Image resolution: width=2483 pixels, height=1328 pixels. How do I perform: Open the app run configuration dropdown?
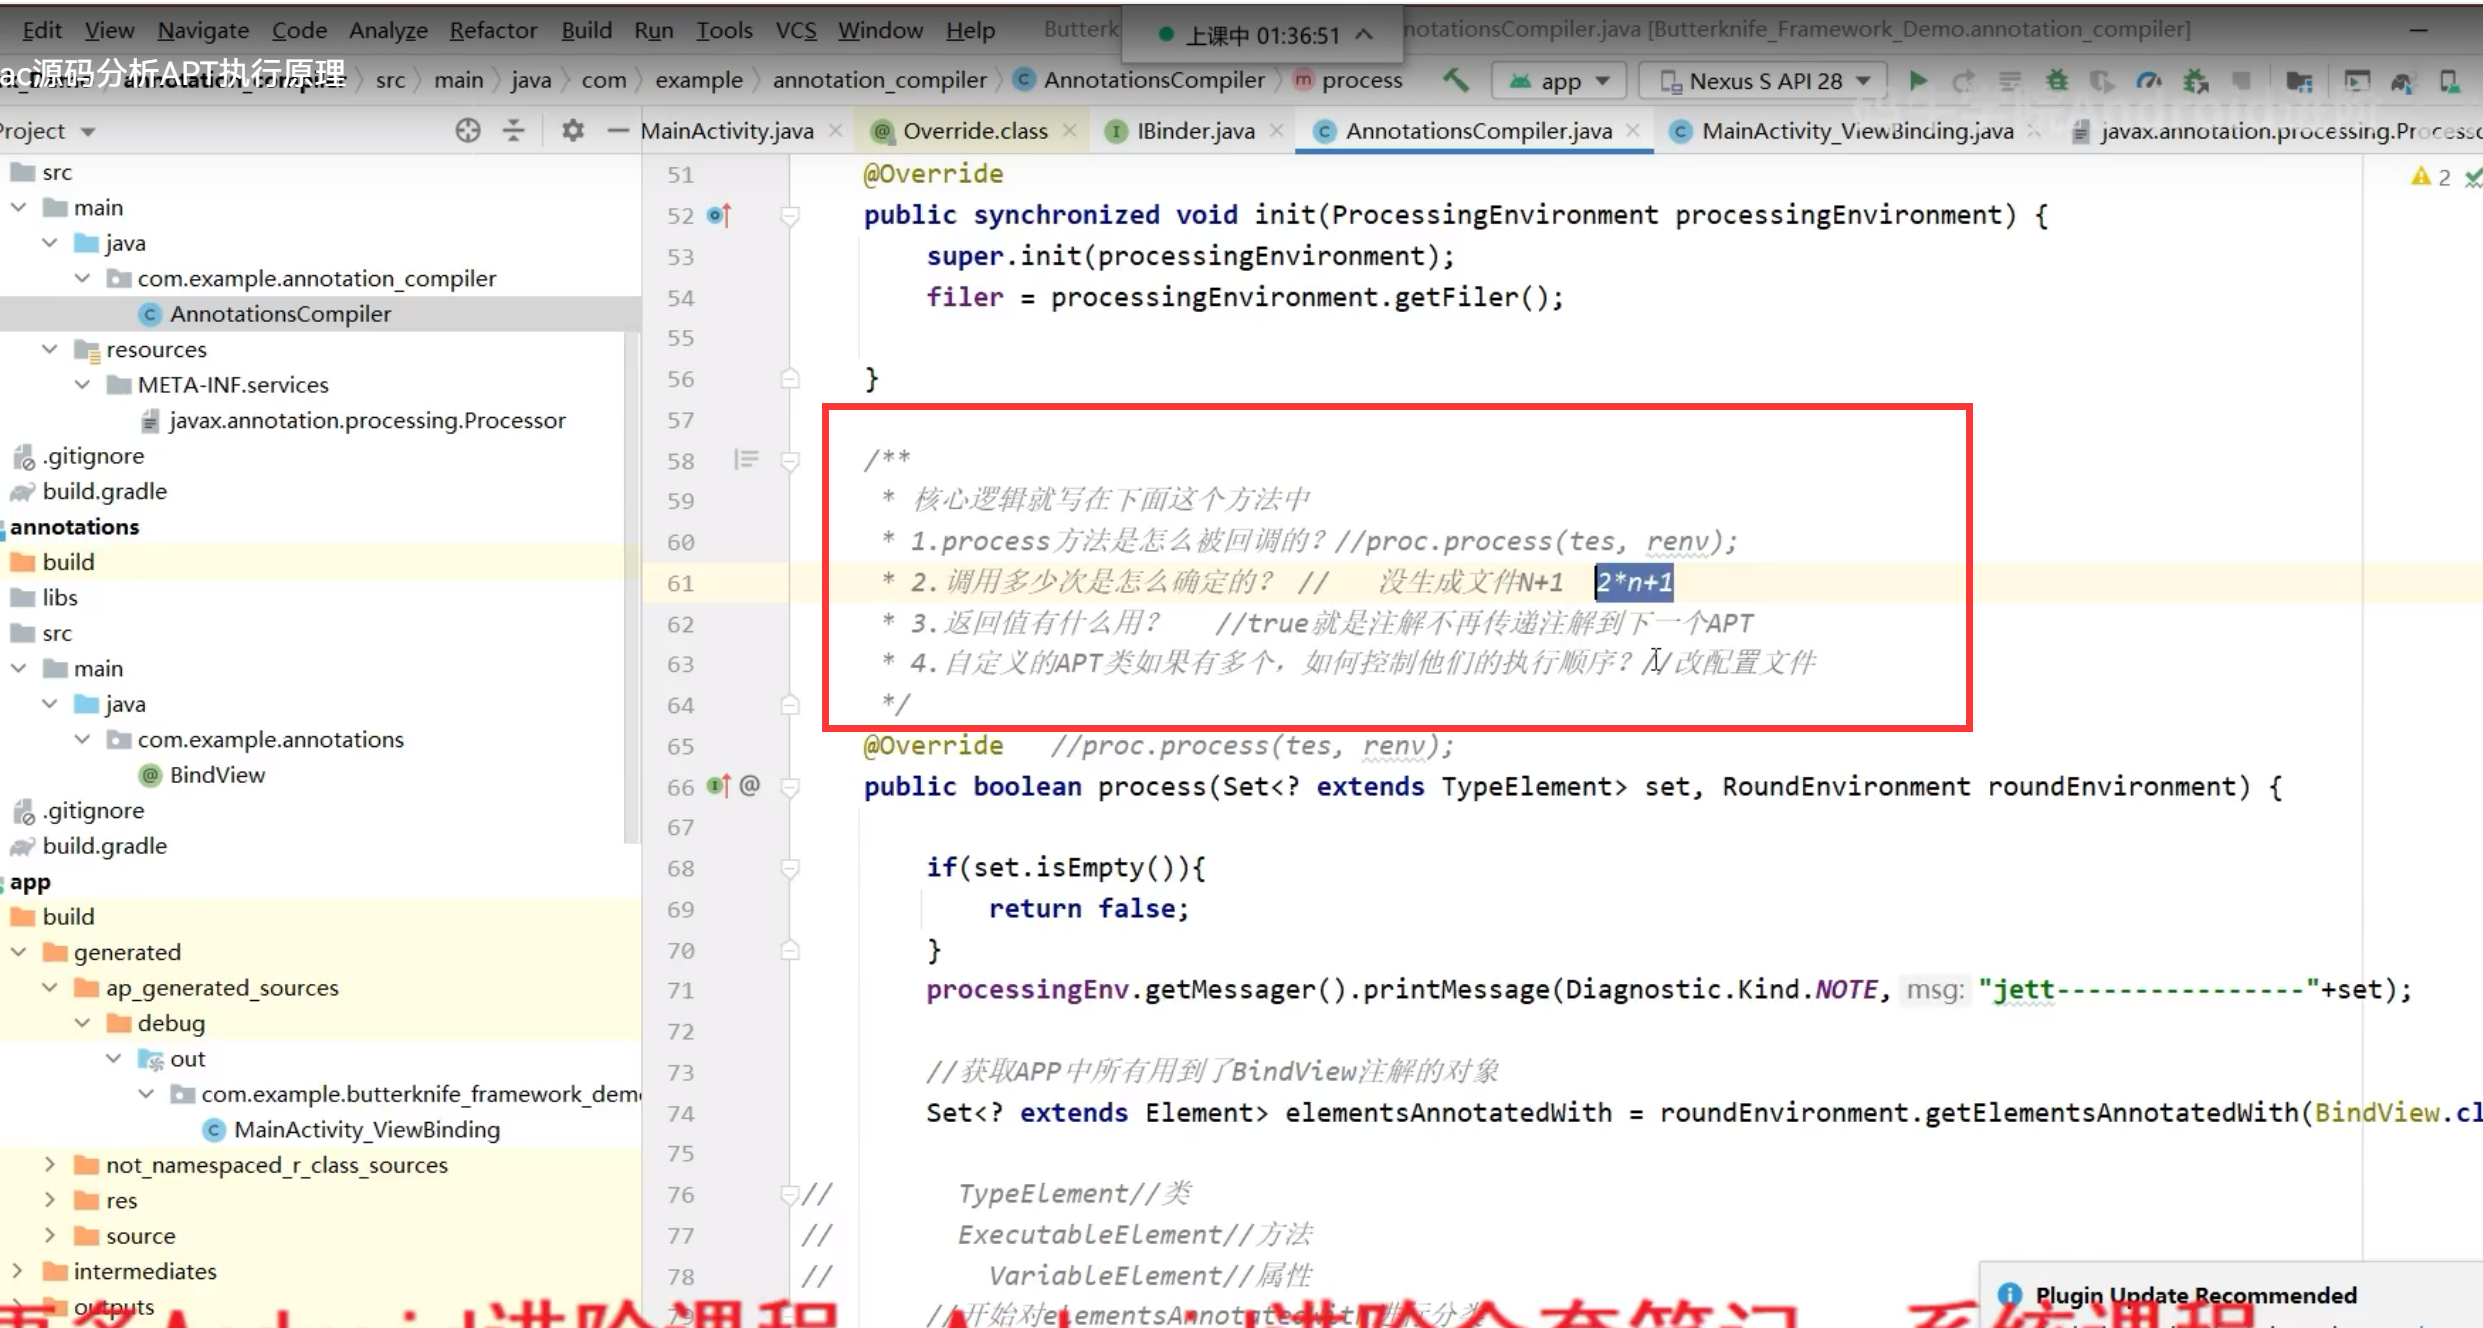[x=1559, y=81]
